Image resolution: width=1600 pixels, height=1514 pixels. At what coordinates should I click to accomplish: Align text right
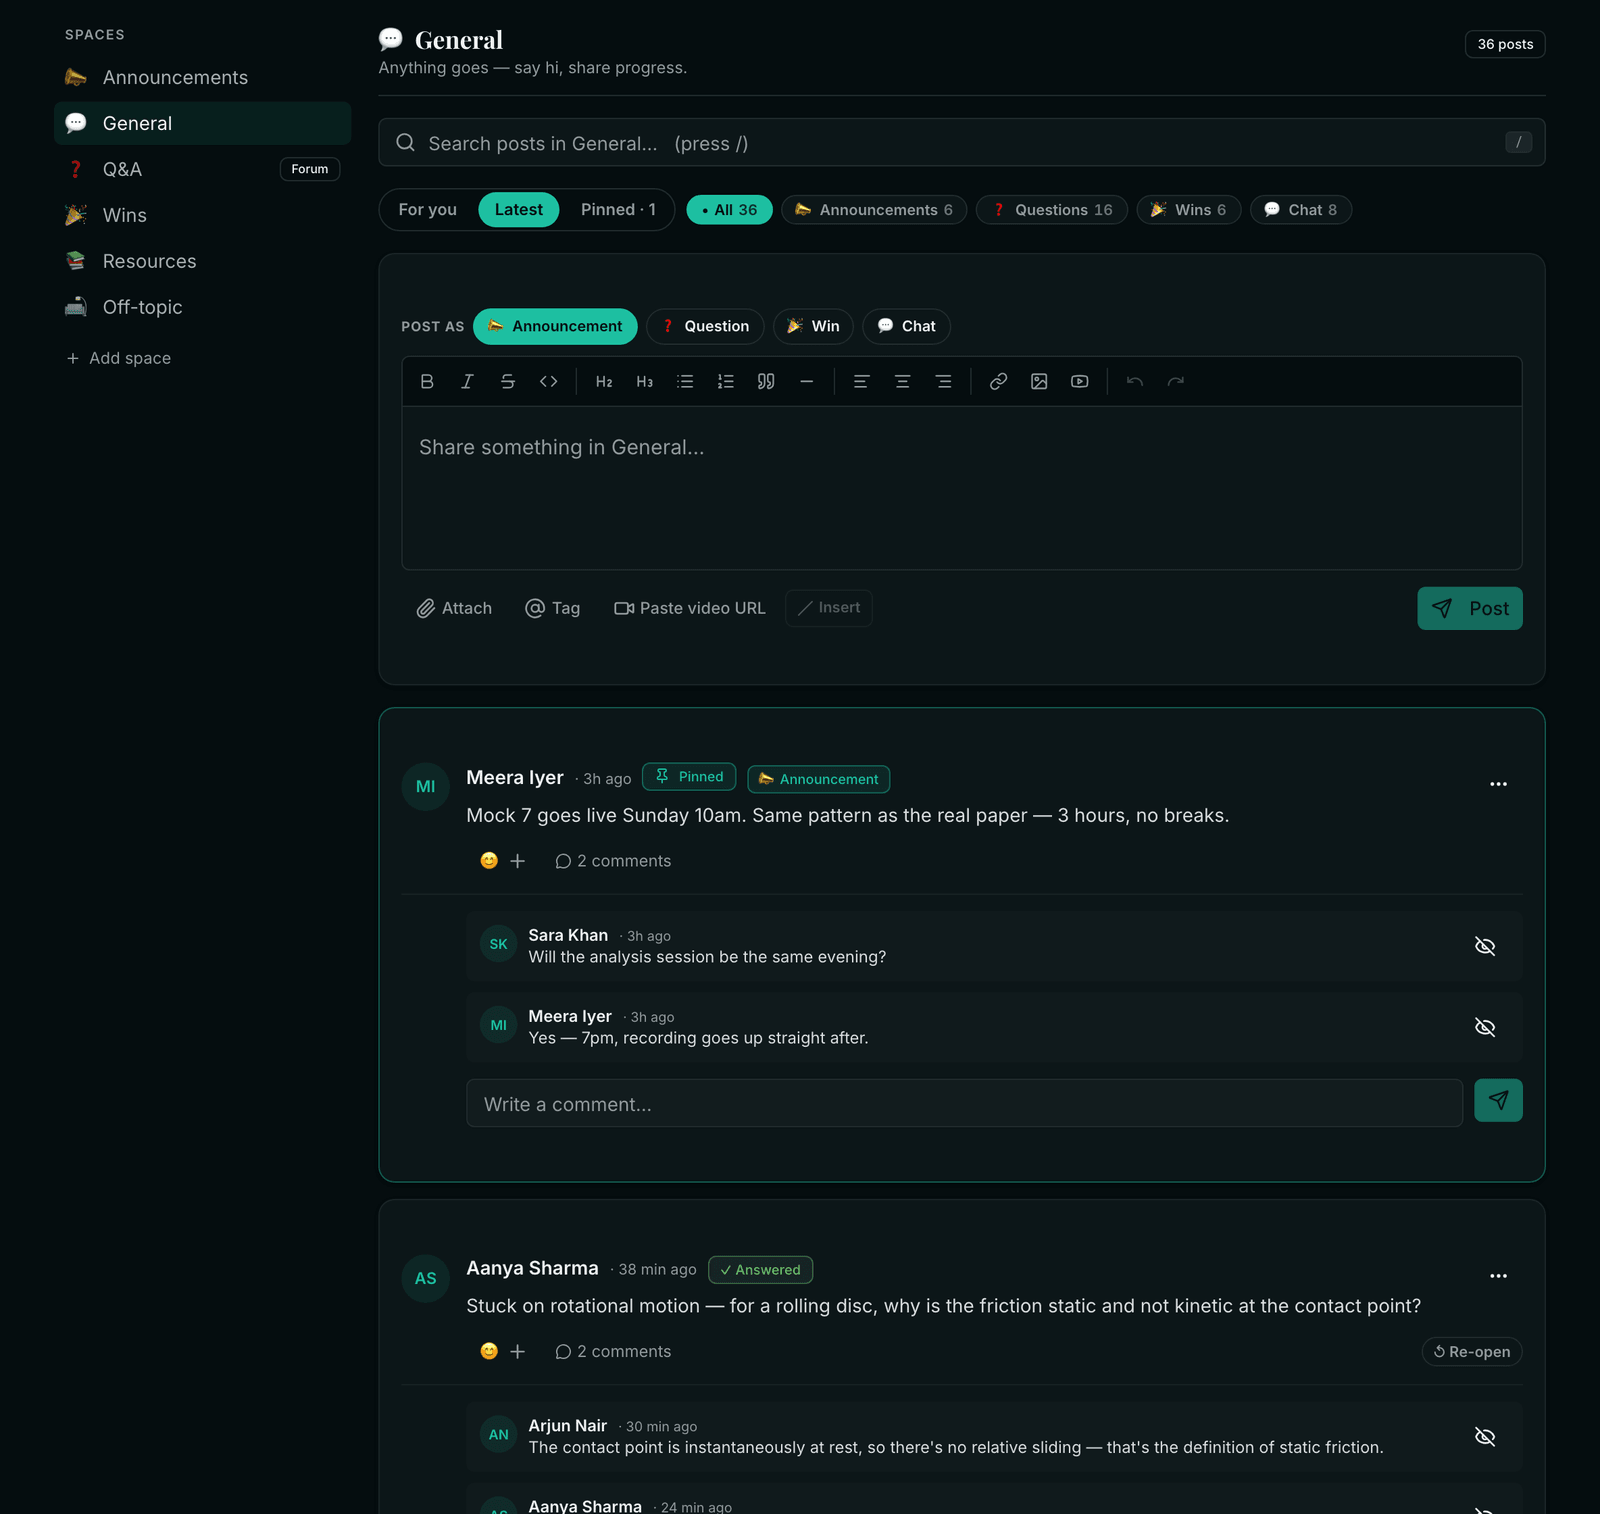[943, 381]
